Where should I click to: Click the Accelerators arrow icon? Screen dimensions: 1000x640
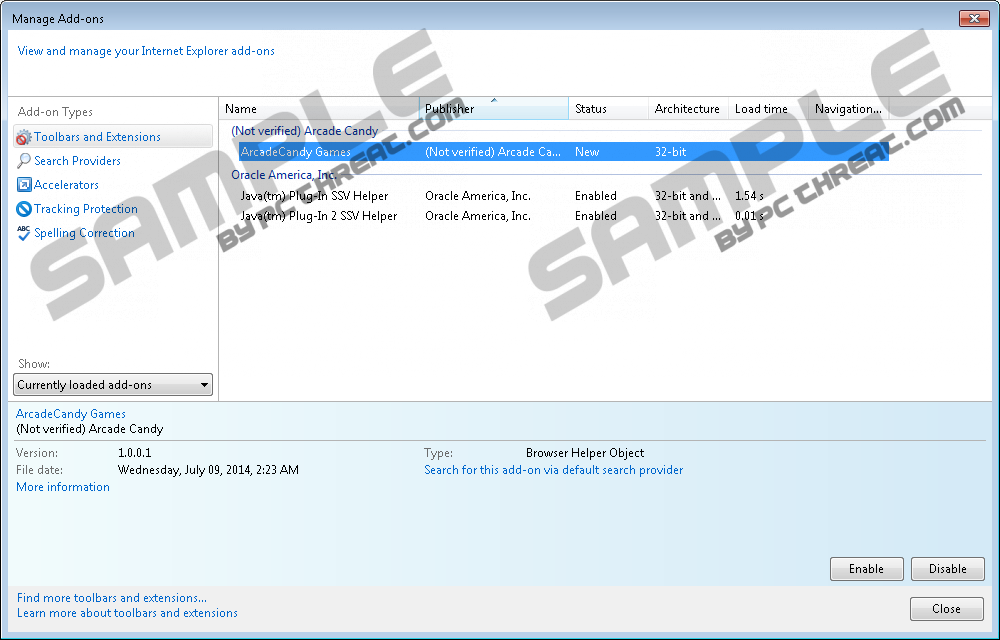(24, 185)
